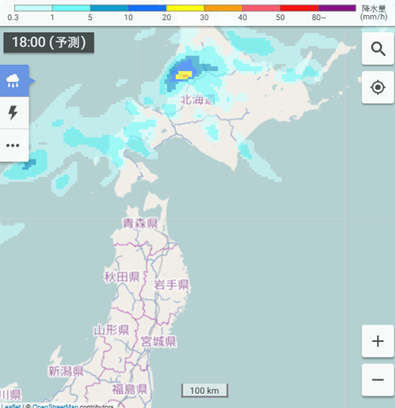
Task: Open the map search magnifier
Action: pyautogui.click(x=378, y=49)
